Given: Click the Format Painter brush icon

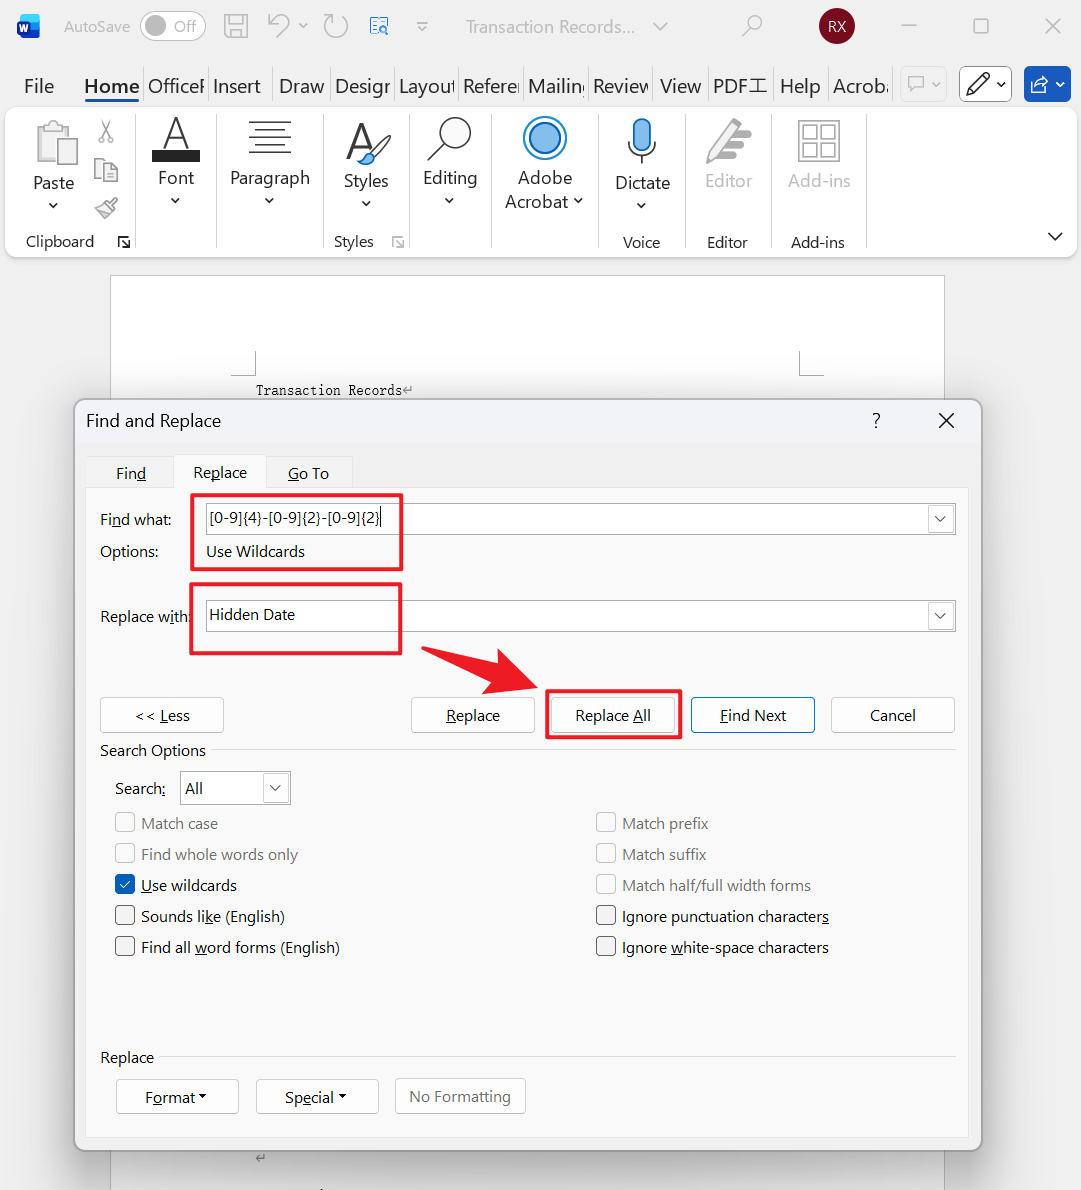Looking at the screenshot, I should 106,208.
